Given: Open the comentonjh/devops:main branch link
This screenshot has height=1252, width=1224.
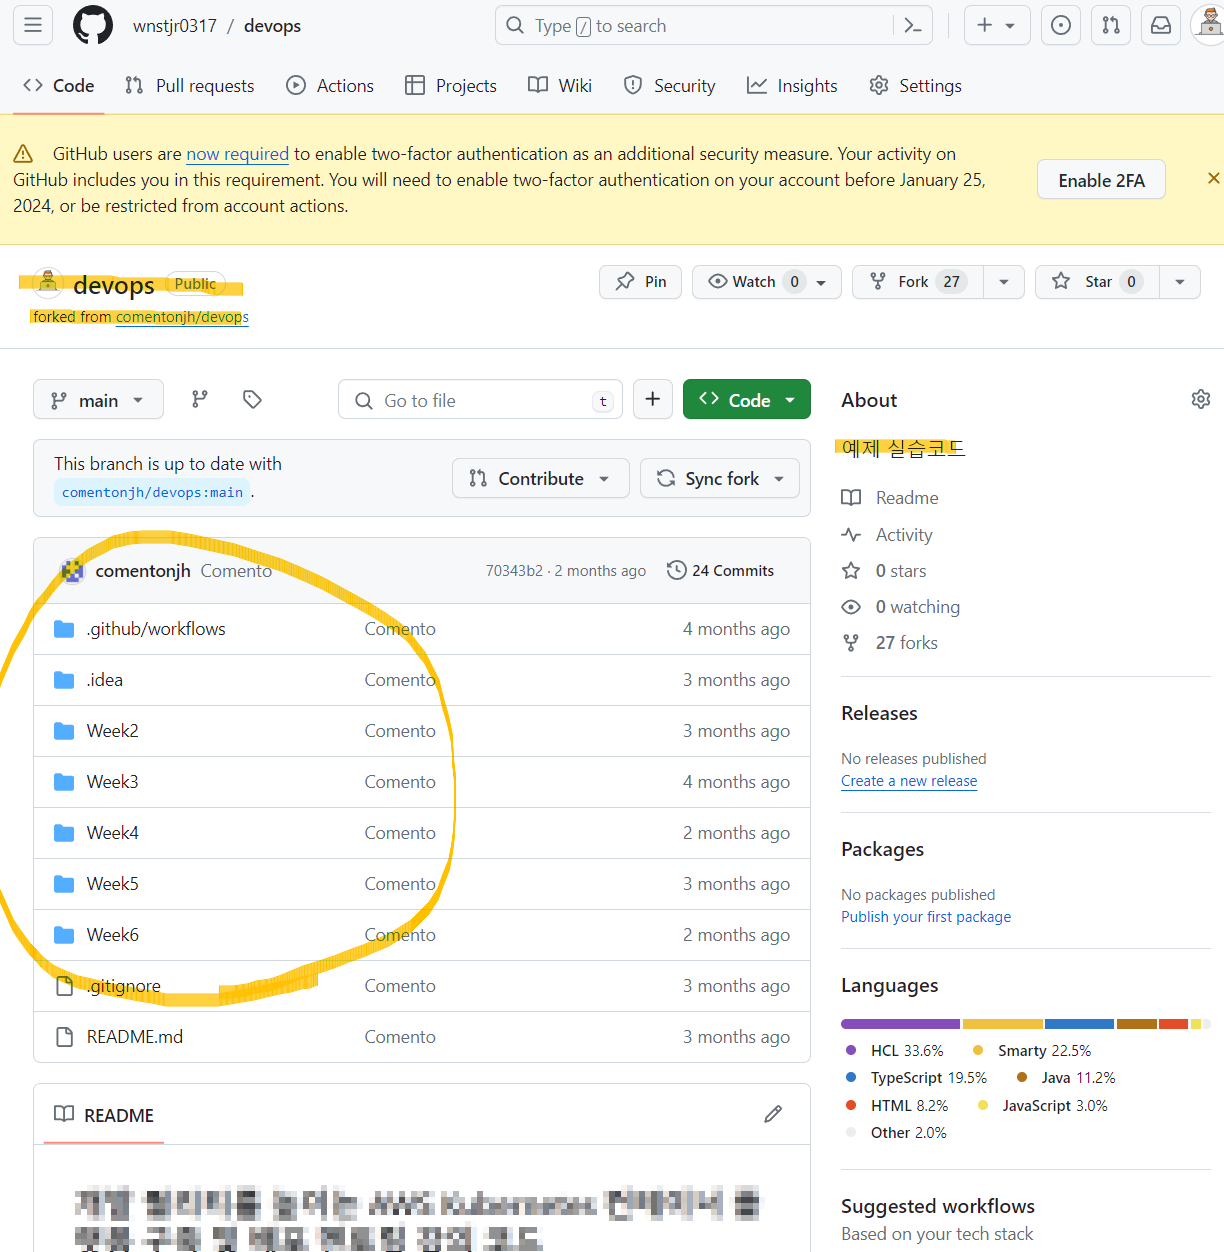Looking at the screenshot, I should tap(152, 492).
